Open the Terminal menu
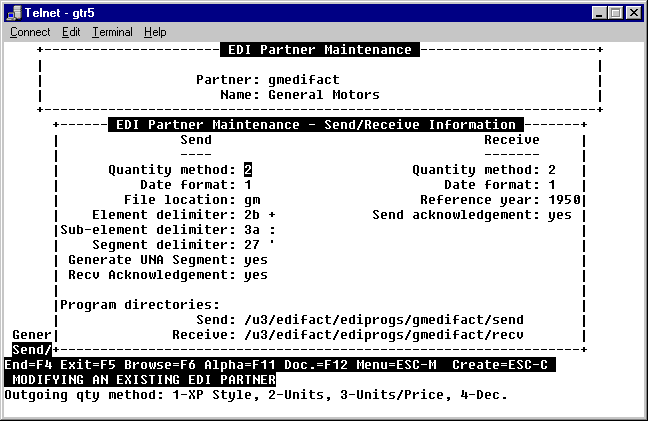 tap(112, 32)
